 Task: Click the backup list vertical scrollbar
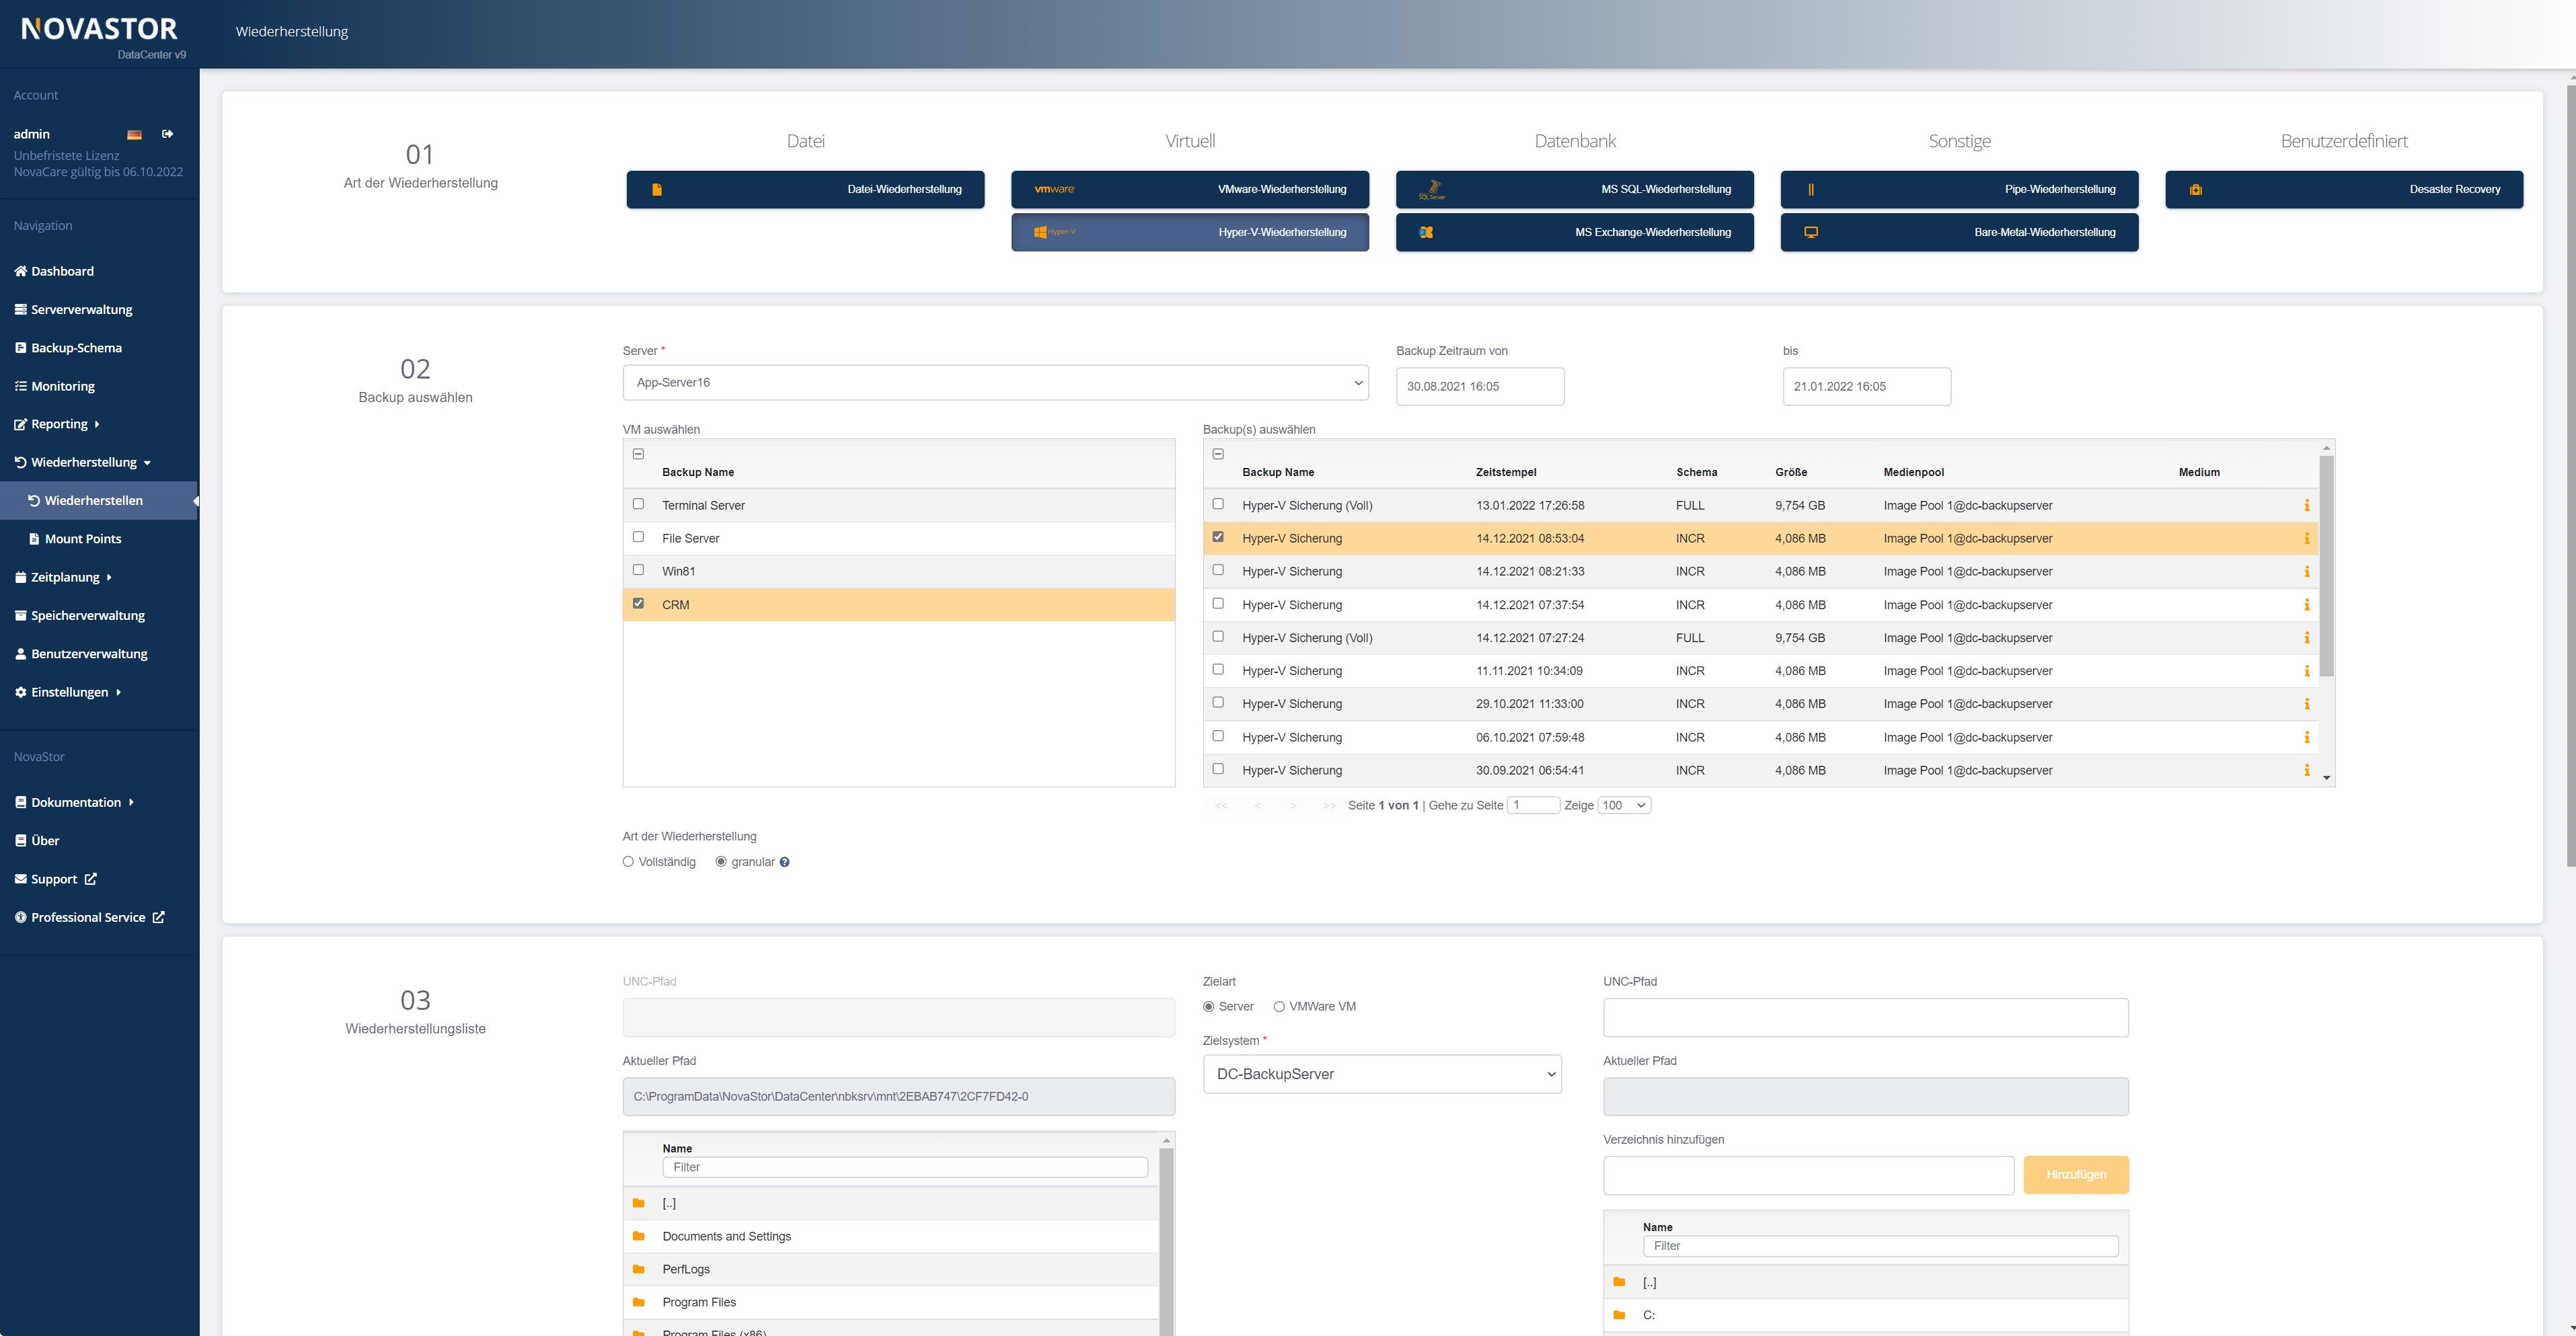(x=2326, y=566)
